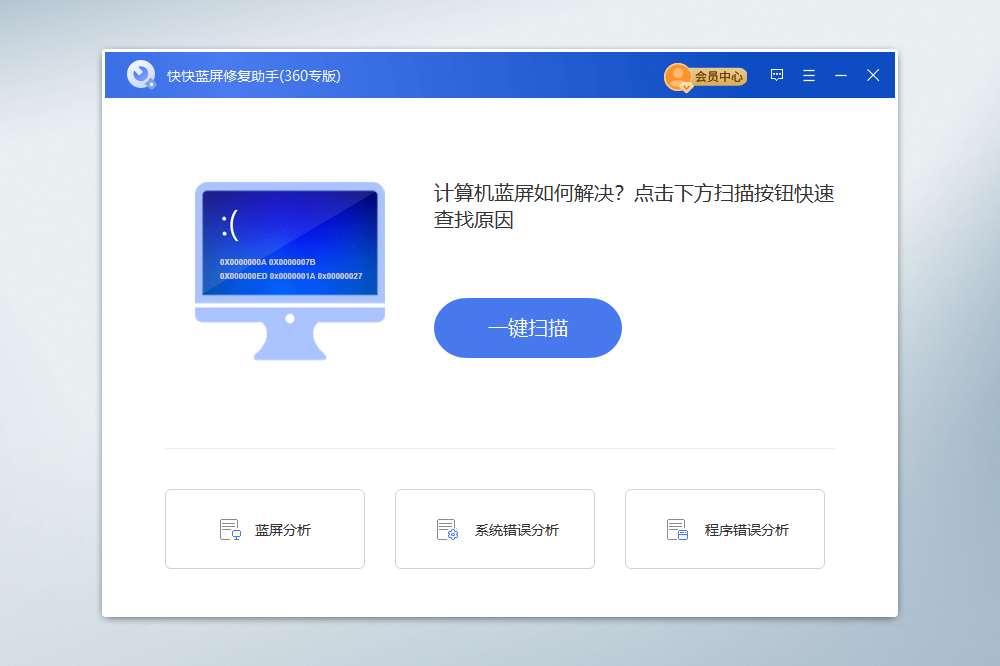This screenshot has width=1000, height=666.
Task: Click the 蓝屏分析 monitor document icon
Action: coord(230,530)
